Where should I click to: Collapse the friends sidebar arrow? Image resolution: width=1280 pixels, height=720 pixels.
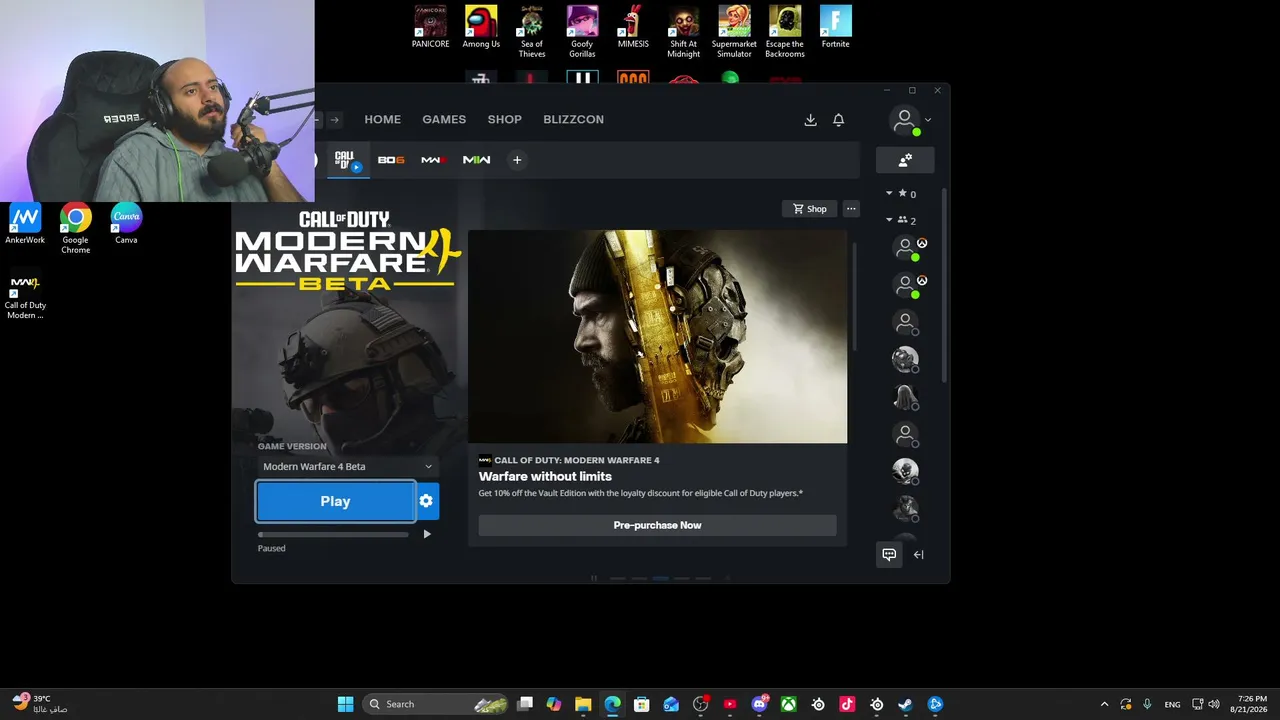(x=919, y=555)
